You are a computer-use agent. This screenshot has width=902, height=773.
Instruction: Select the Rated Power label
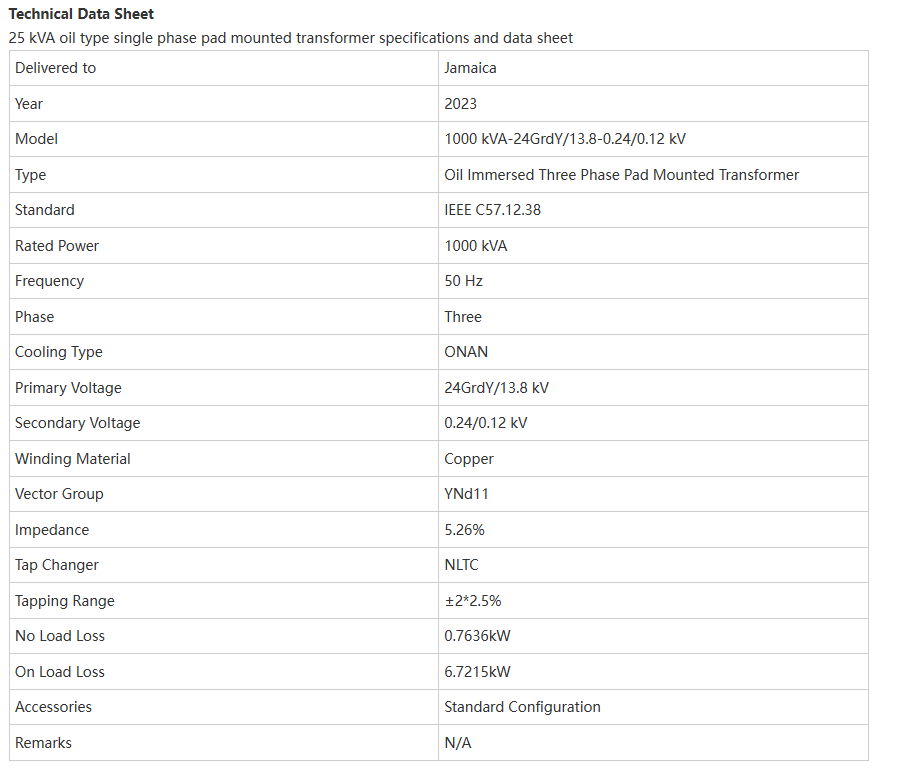tap(57, 246)
